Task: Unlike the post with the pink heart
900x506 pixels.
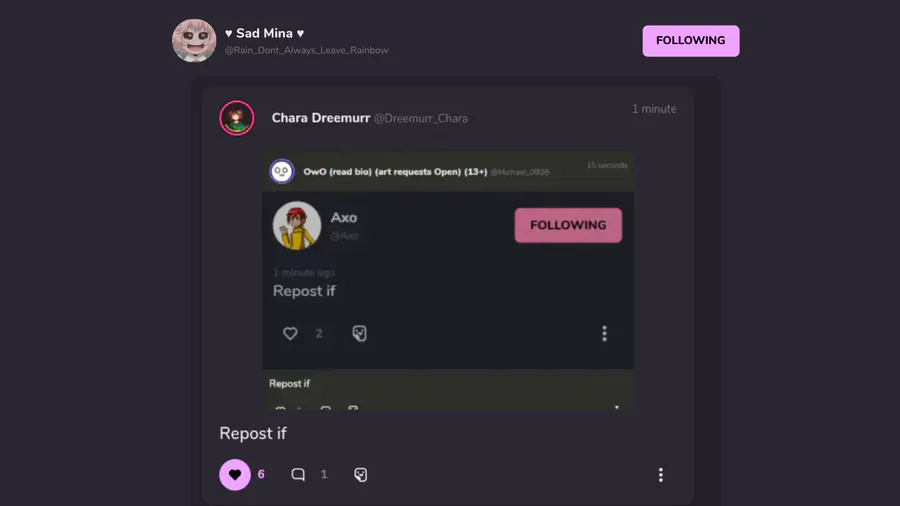Action: pos(235,474)
